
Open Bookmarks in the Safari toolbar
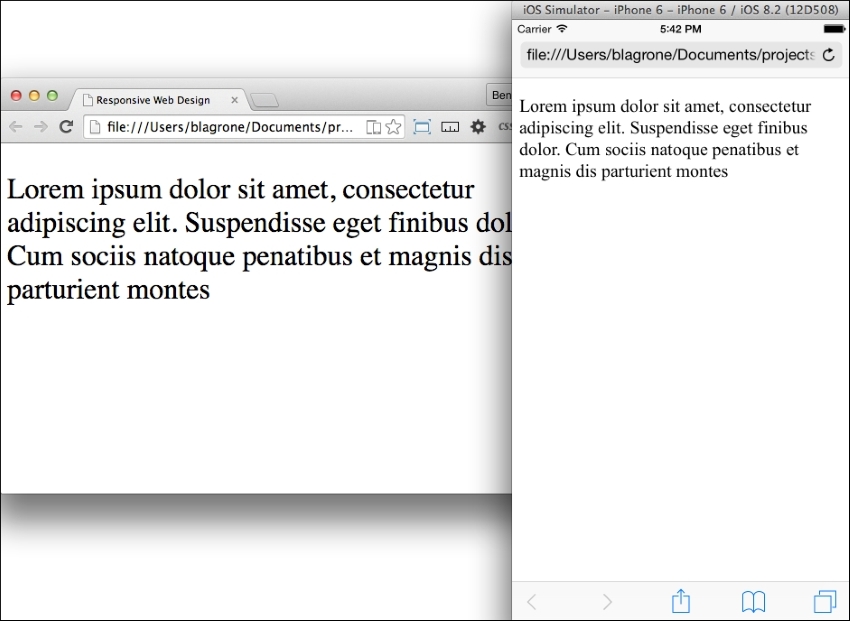tap(753, 601)
